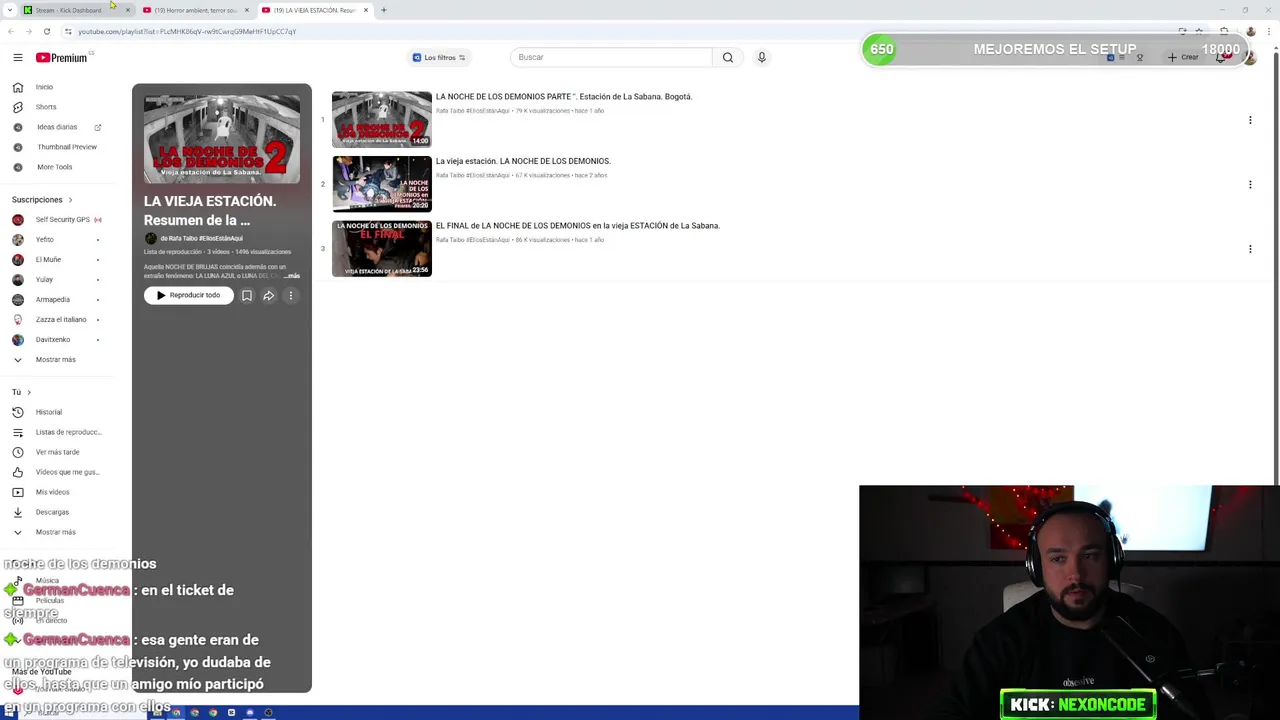The height and width of the screenshot is (720, 1280).
Task: Click Reproducir todo button
Action: tap(188, 295)
